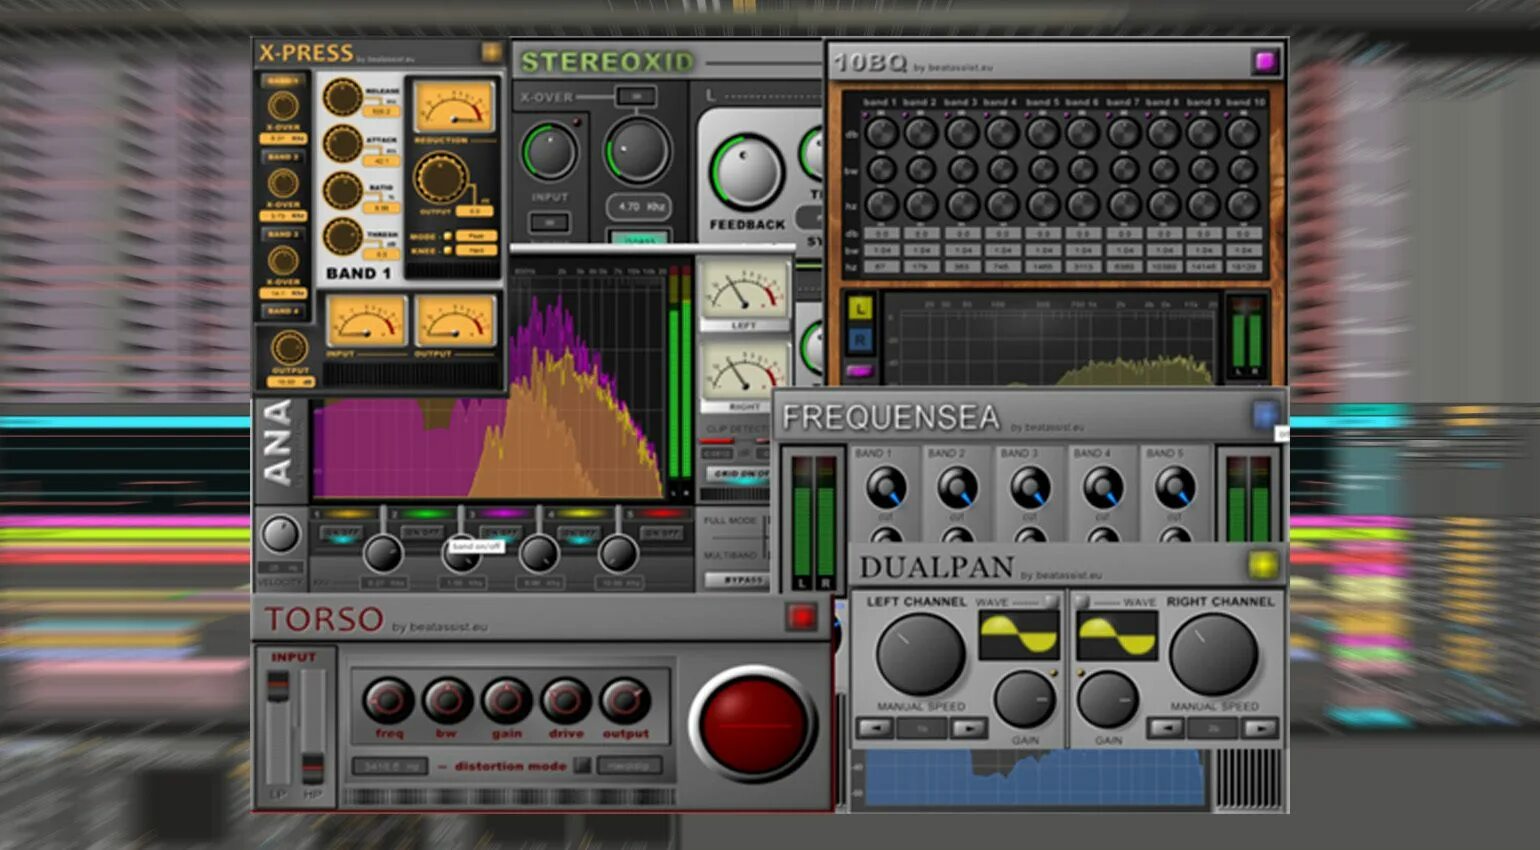Select the BAND 1 tab in X-PRESS
Image resolution: width=1540 pixels, height=850 pixels.
[x=282, y=80]
